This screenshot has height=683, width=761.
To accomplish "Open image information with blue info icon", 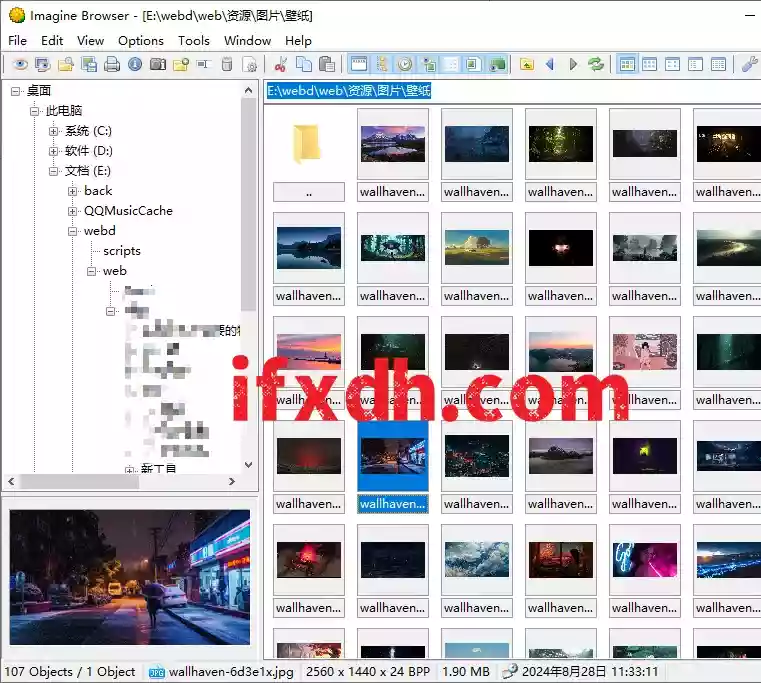I will tap(135, 64).
